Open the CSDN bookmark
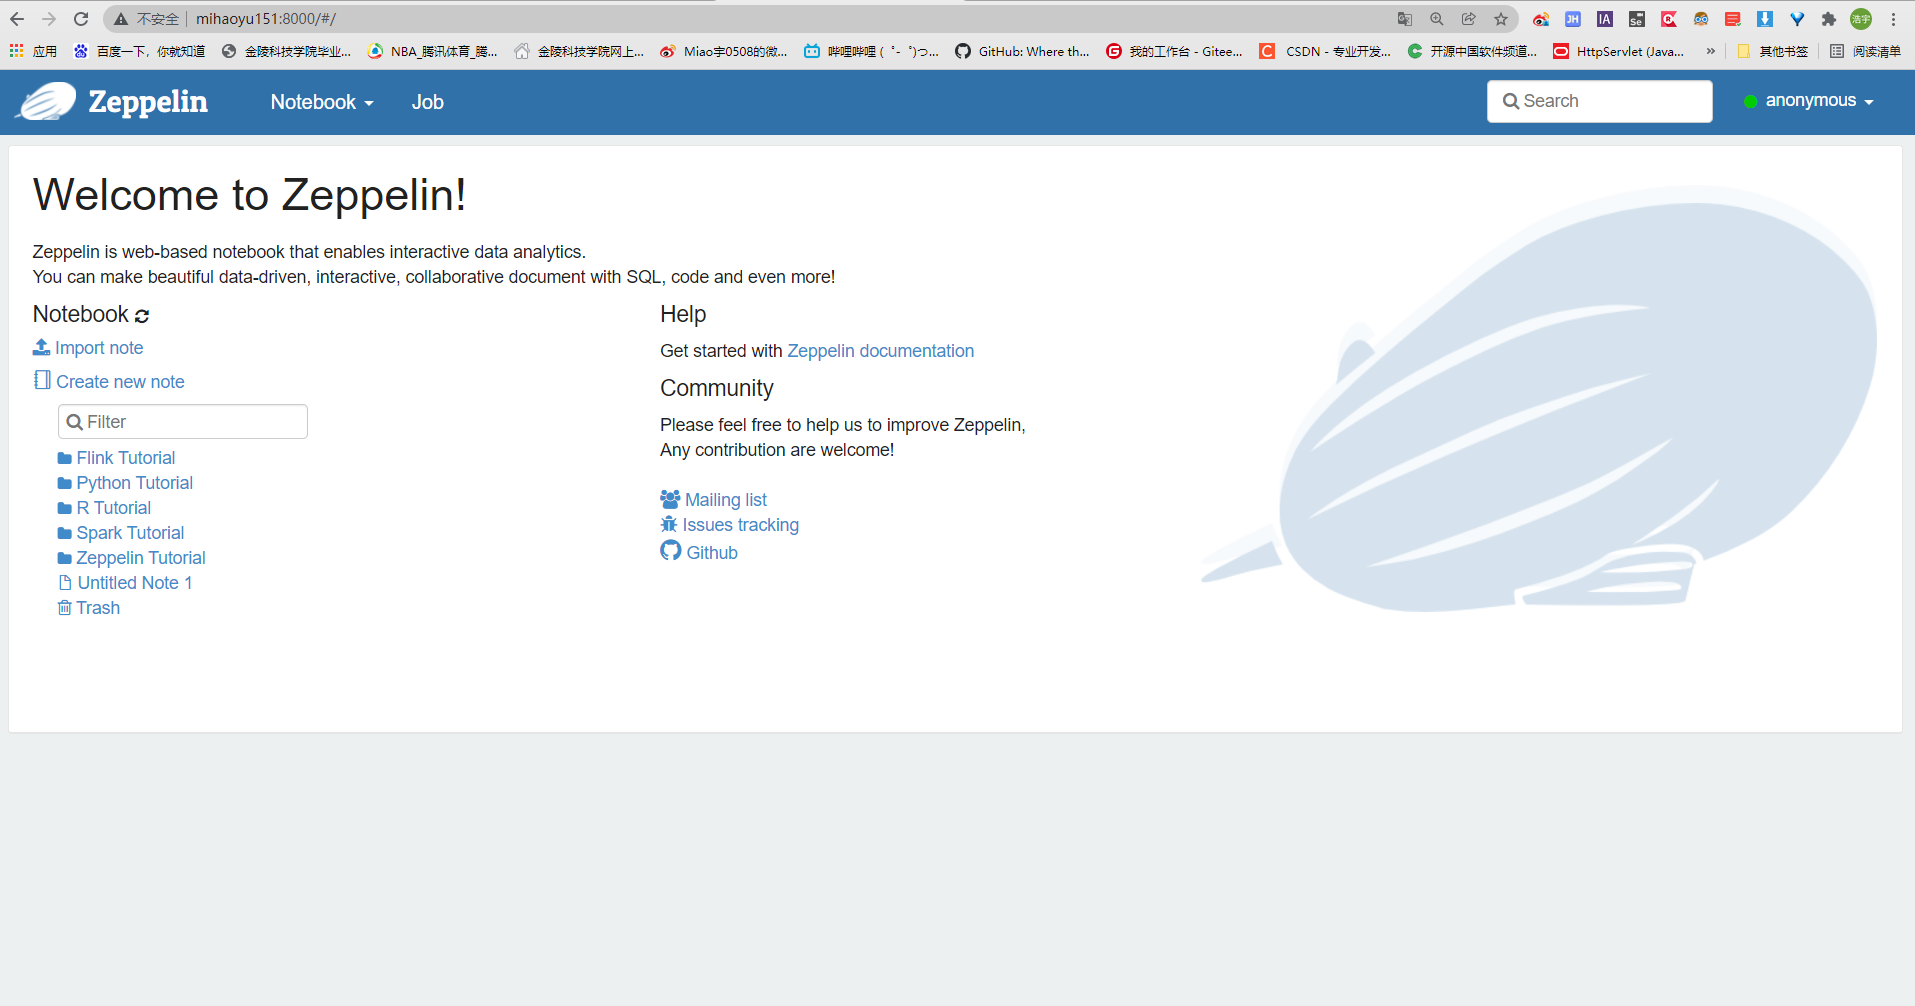 pos(1325,51)
